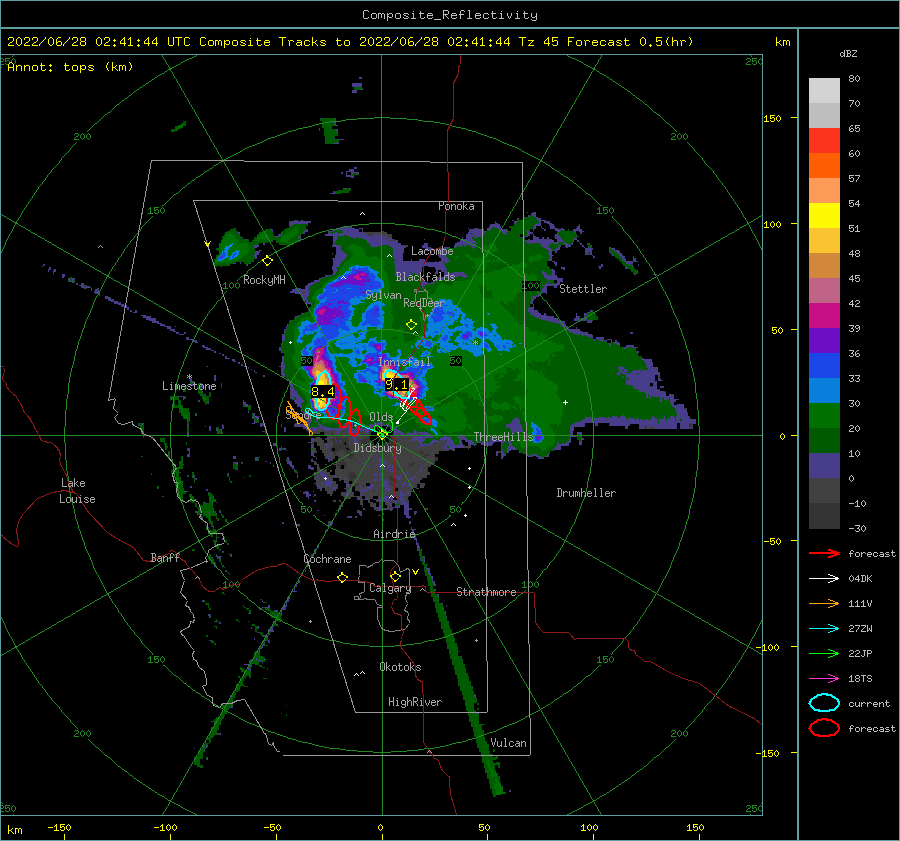Click the yellow diamond marker above Calgary
The height and width of the screenshot is (841, 900).
point(395,576)
